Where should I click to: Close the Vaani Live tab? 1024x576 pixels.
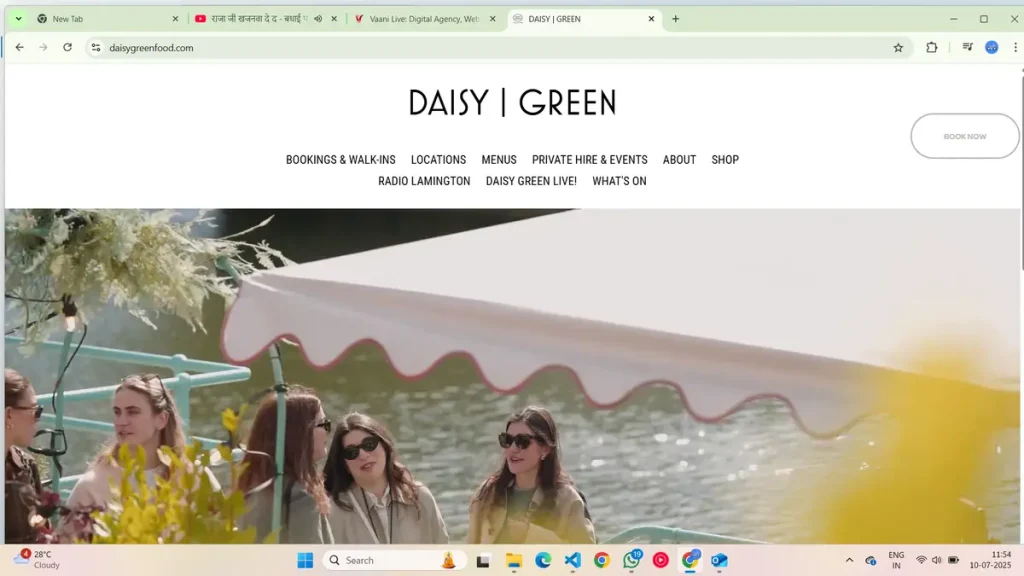pos(492,19)
